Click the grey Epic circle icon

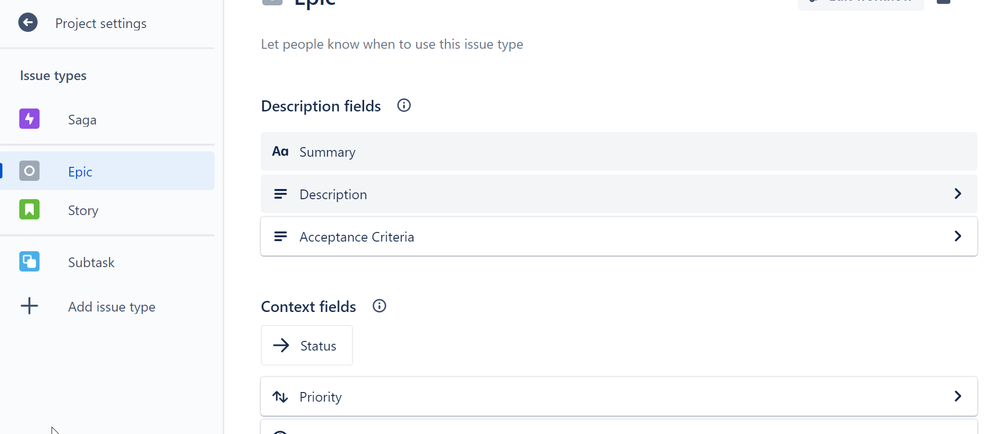point(29,171)
